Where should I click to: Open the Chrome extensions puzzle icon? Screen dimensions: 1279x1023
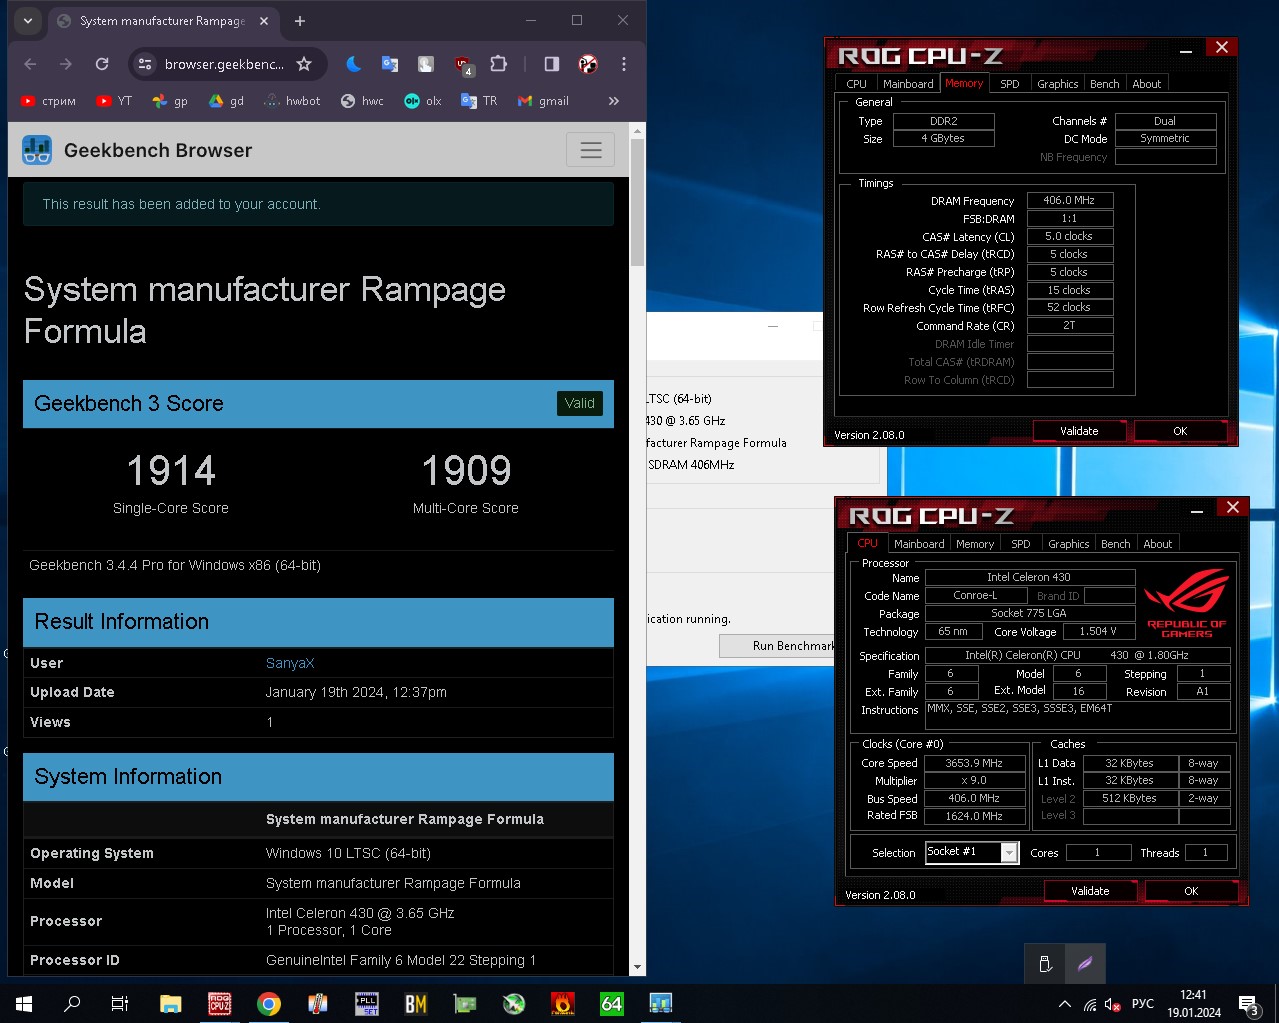pyautogui.click(x=498, y=64)
